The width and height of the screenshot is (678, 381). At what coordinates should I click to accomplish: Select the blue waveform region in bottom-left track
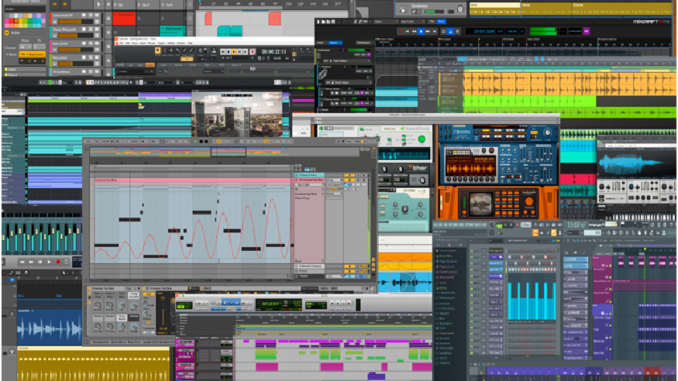tap(49, 327)
